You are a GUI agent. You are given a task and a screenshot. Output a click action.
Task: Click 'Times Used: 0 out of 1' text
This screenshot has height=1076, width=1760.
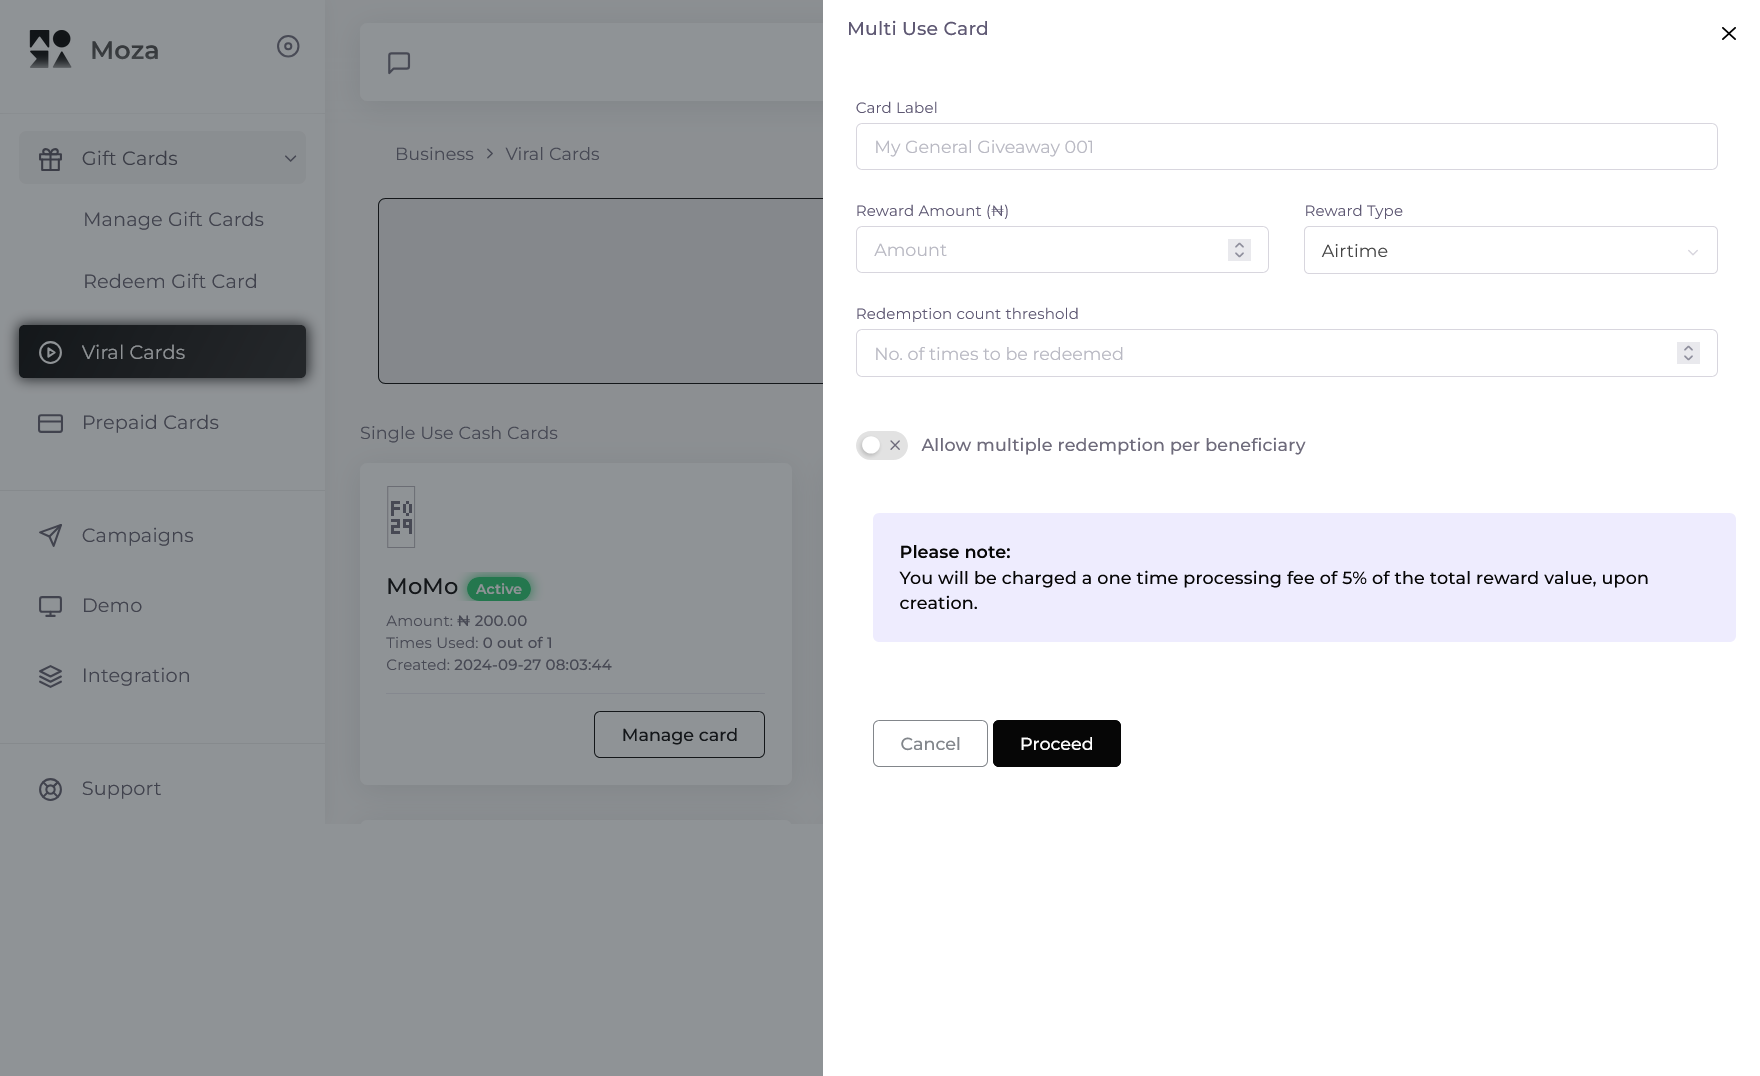tap(469, 643)
